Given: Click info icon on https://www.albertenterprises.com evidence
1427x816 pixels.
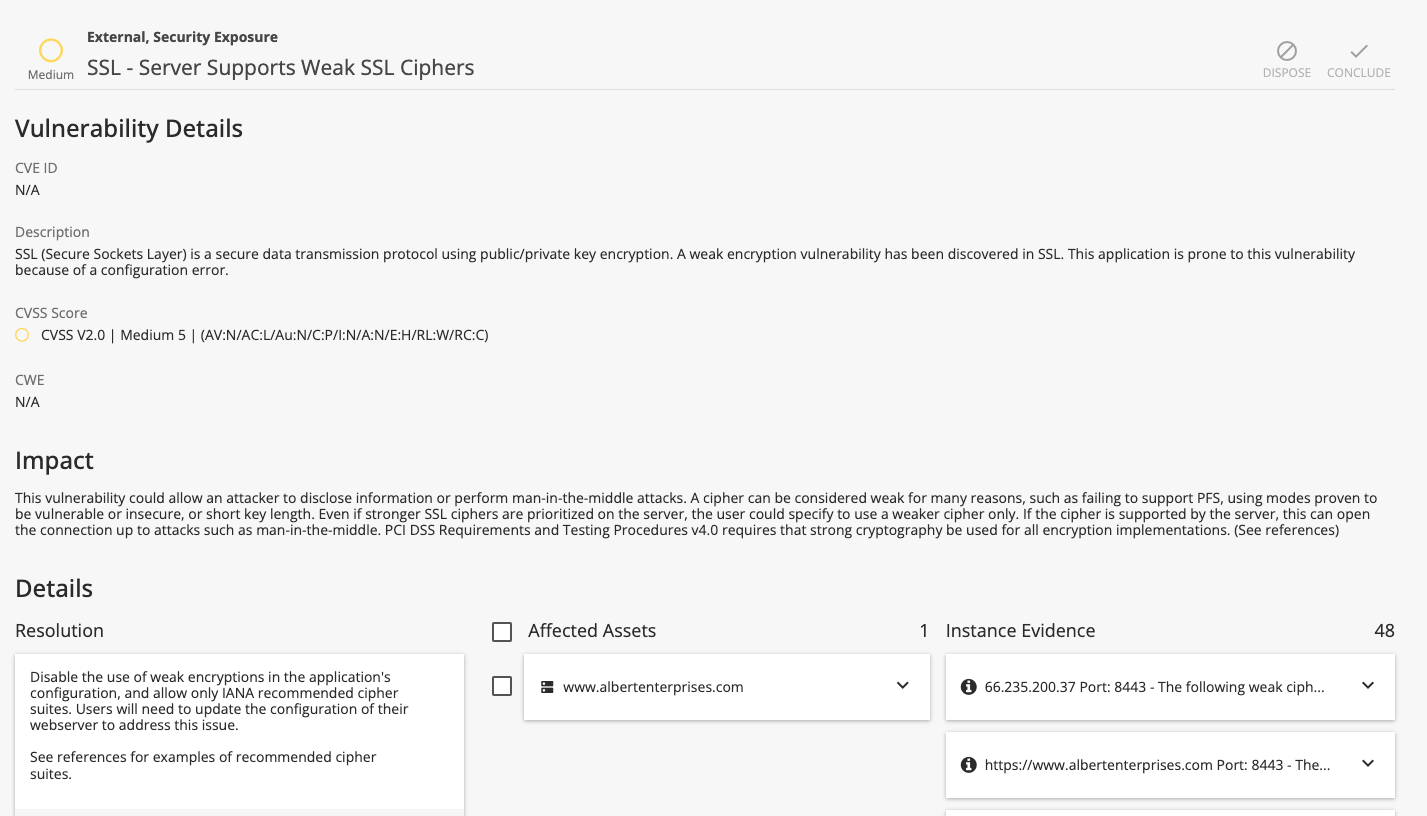Looking at the screenshot, I should pyautogui.click(x=968, y=765).
